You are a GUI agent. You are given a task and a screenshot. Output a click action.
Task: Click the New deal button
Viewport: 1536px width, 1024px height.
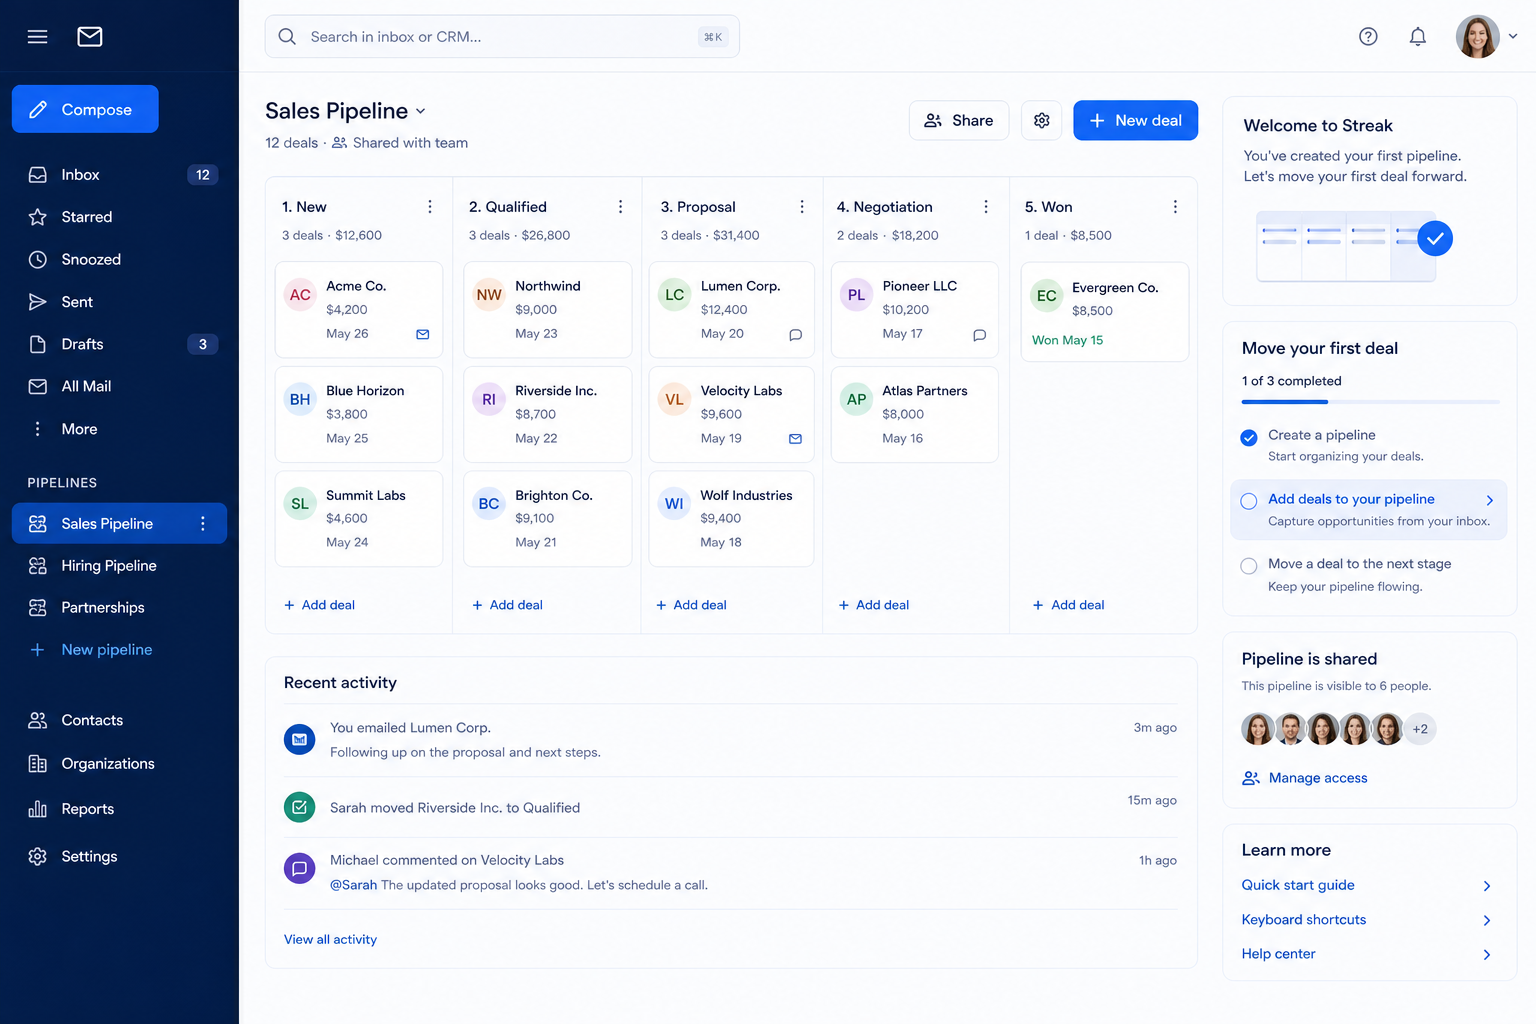[1135, 121]
